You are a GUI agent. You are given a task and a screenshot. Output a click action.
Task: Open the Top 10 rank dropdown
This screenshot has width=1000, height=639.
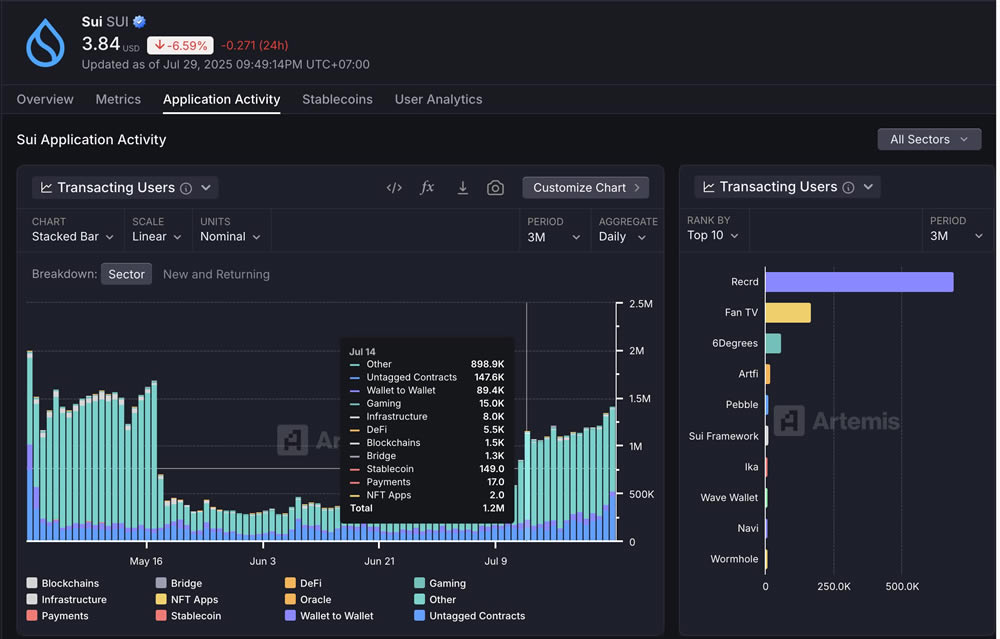[712, 236]
